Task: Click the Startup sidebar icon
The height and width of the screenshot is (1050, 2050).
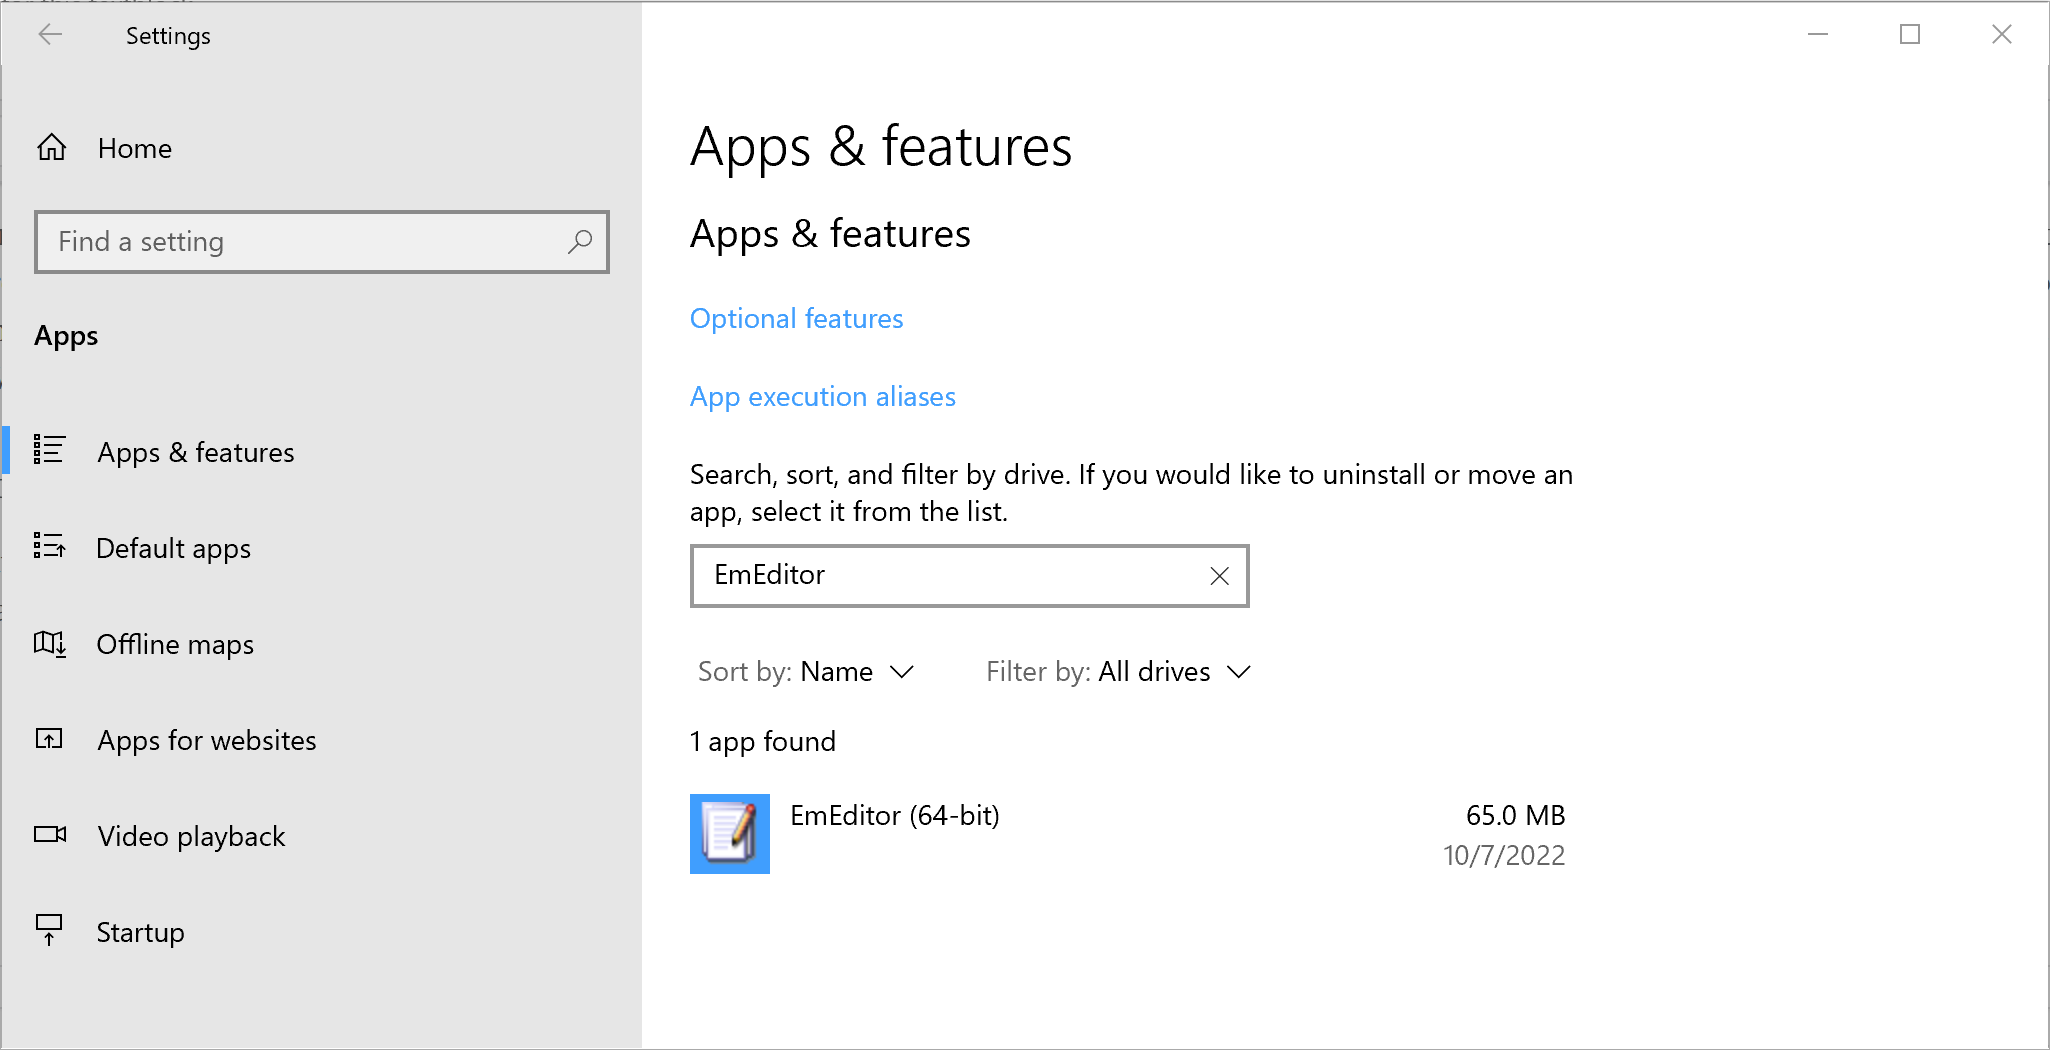Action: pyautogui.click(x=49, y=930)
